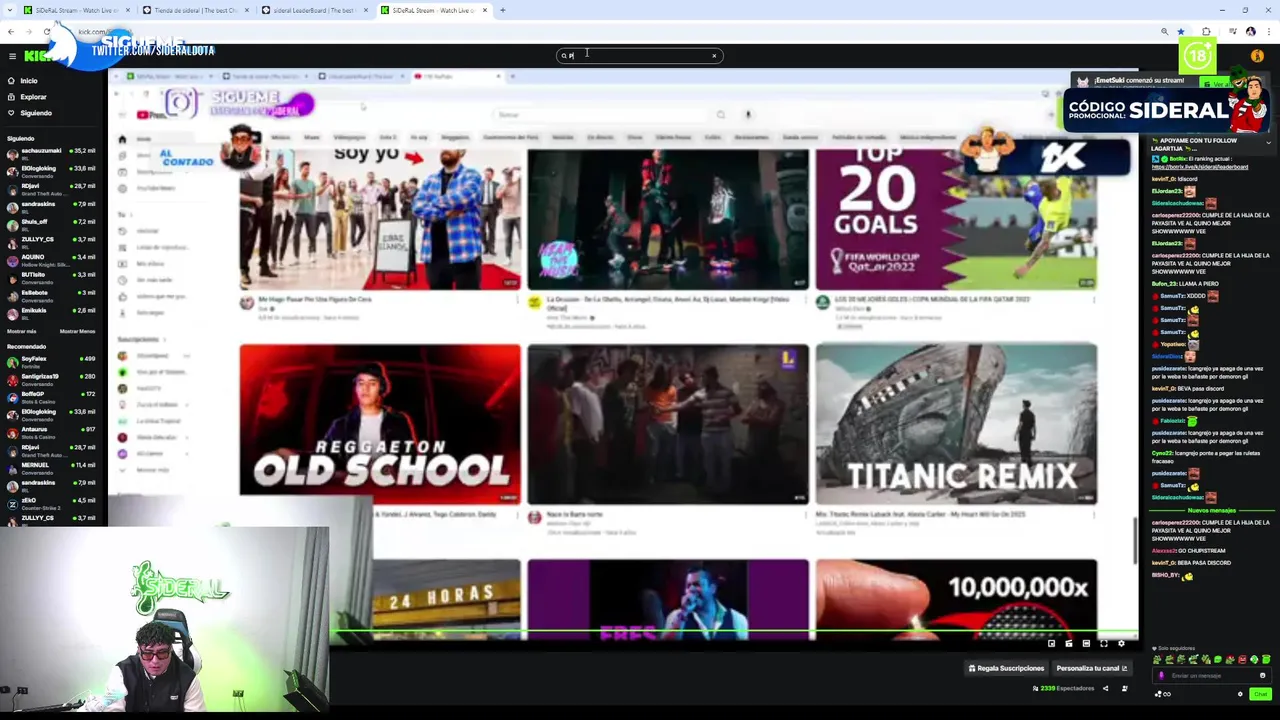Open zEkO recommended channel
1280x720 pixels.
click(x=52, y=502)
